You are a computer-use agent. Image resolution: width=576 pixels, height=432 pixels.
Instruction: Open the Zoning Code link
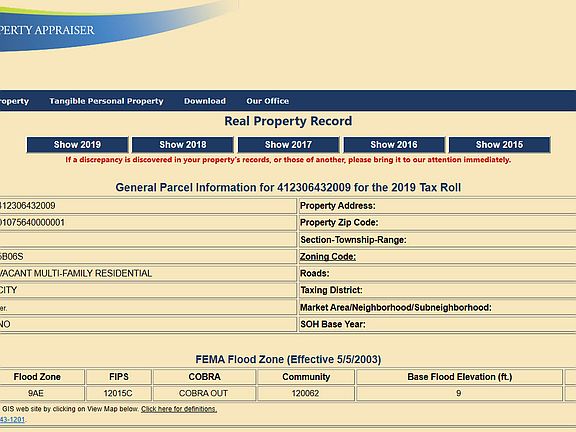(x=328, y=256)
